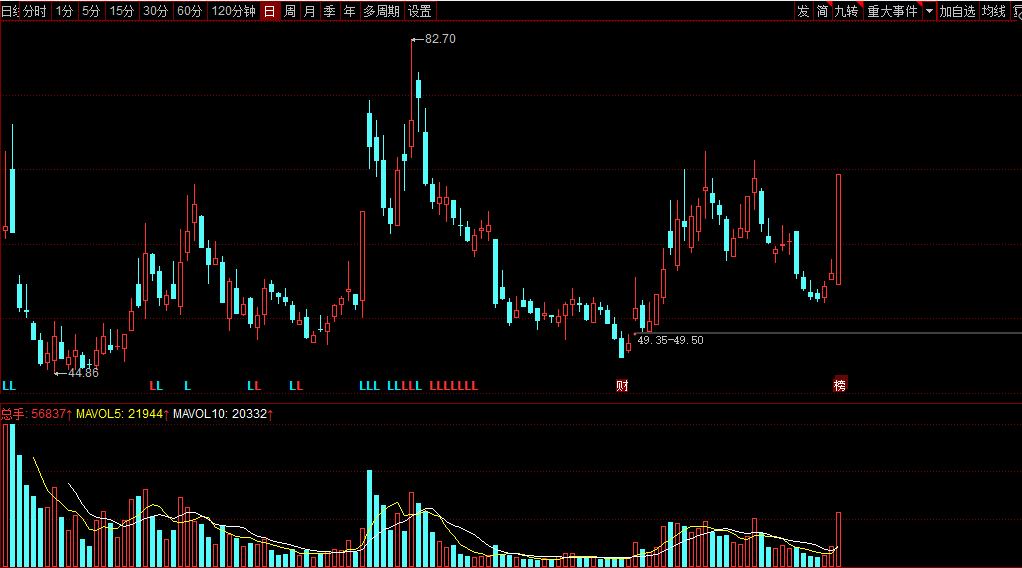The width and height of the screenshot is (1022, 568).
Task: Select the 15分 period tab
Action: pyautogui.click(x=122, y=11)
